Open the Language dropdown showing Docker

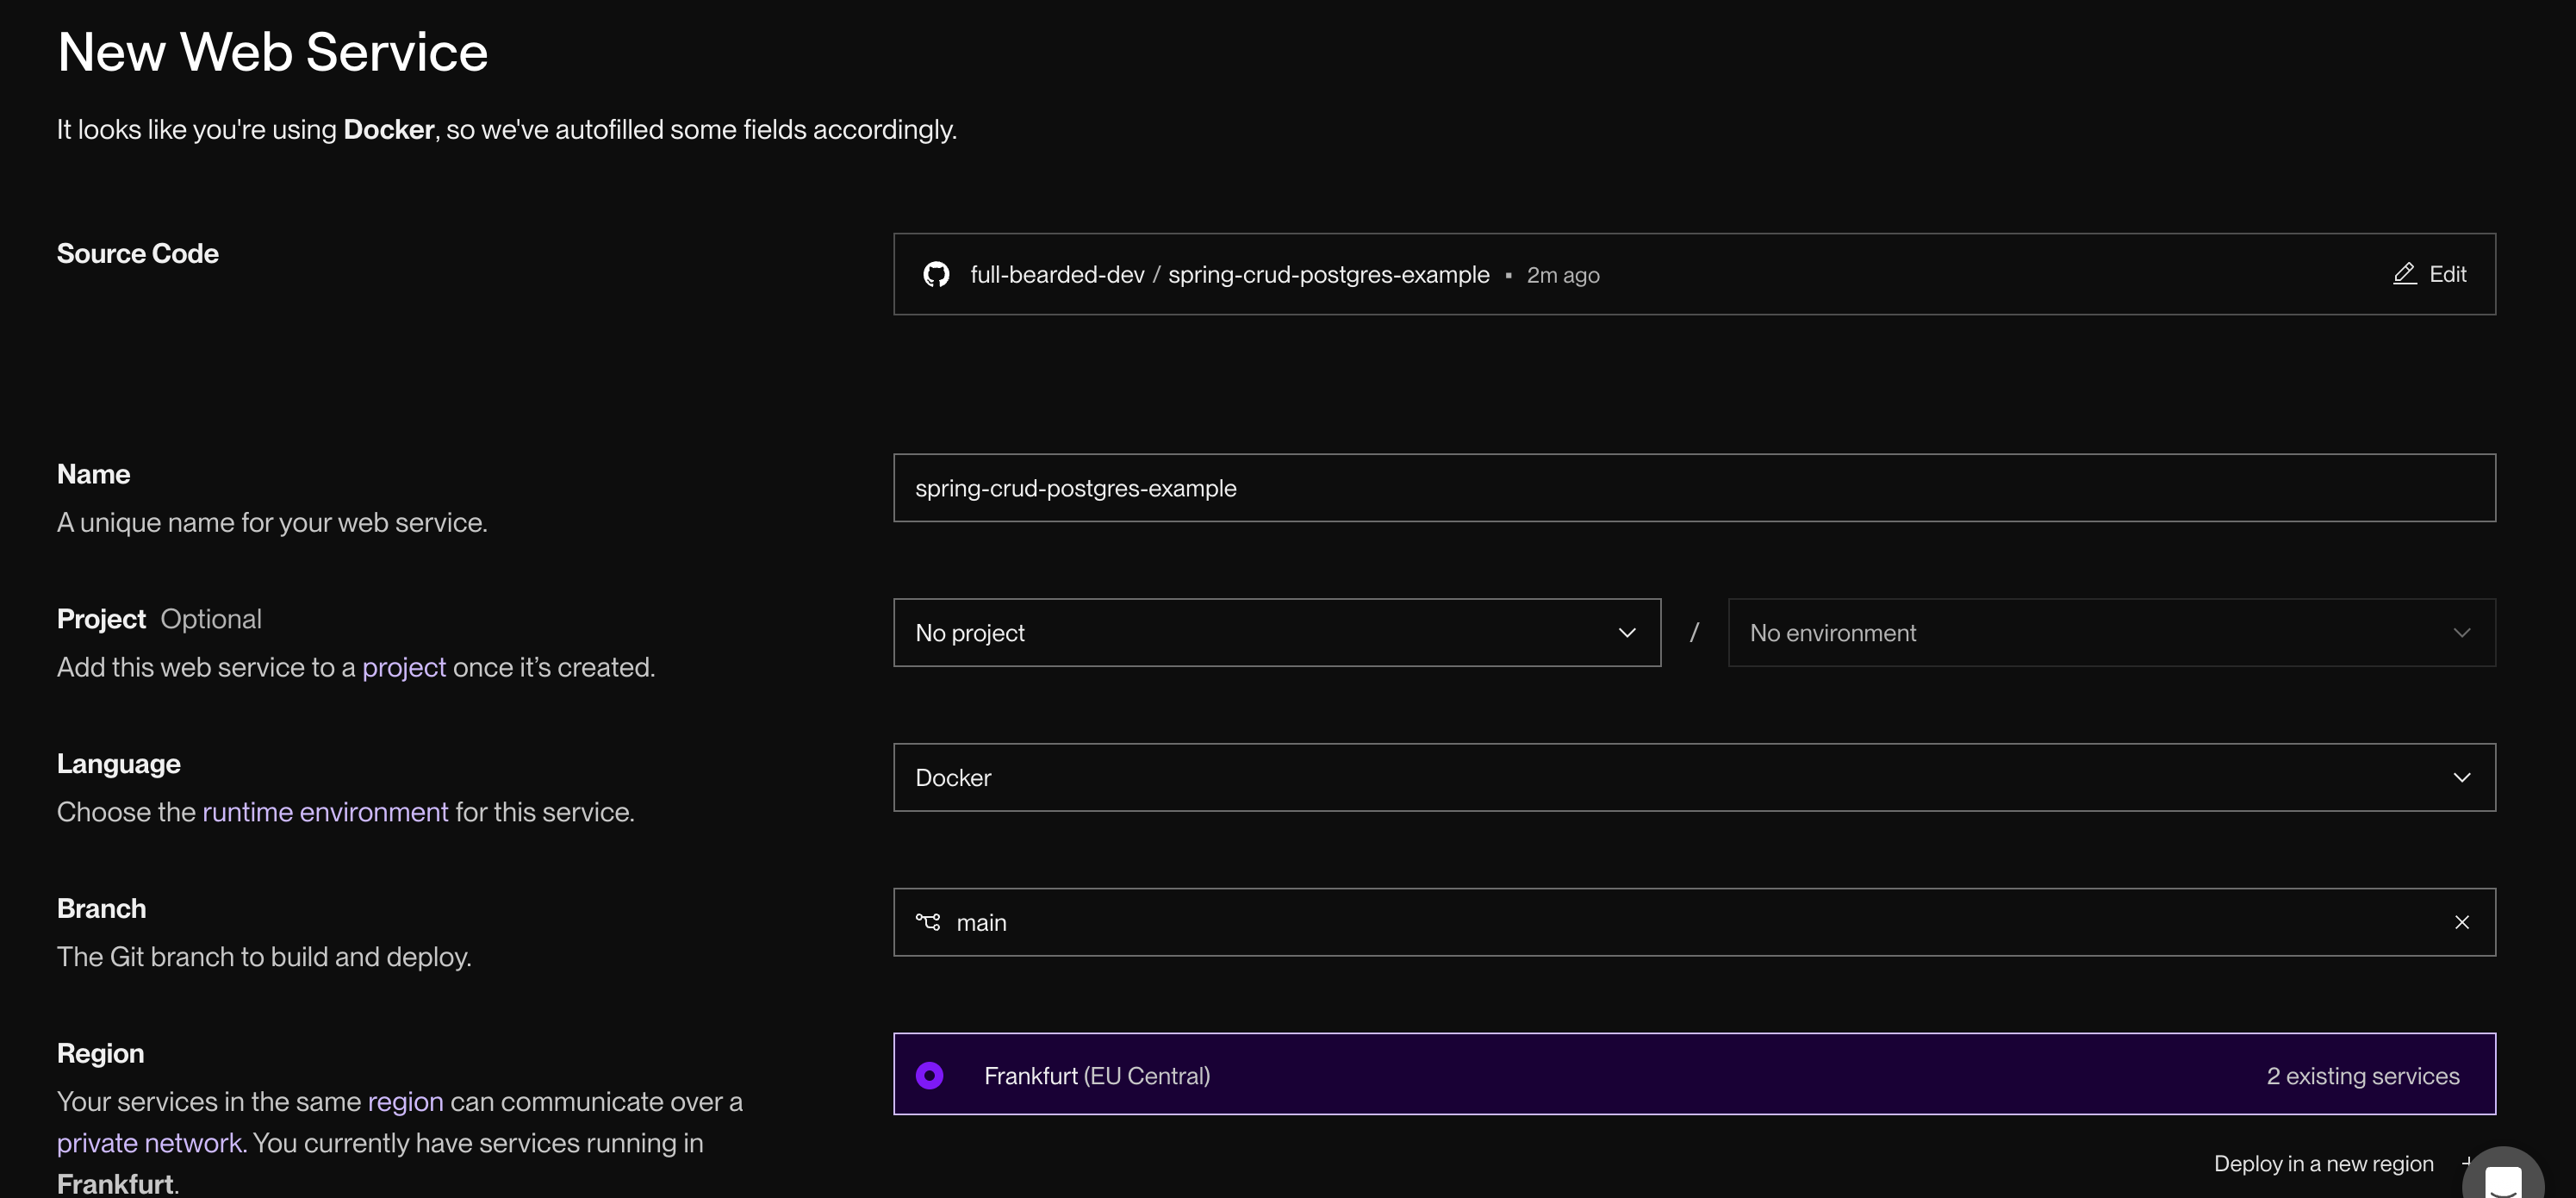pyautogui.click(x=1694, y=778)
